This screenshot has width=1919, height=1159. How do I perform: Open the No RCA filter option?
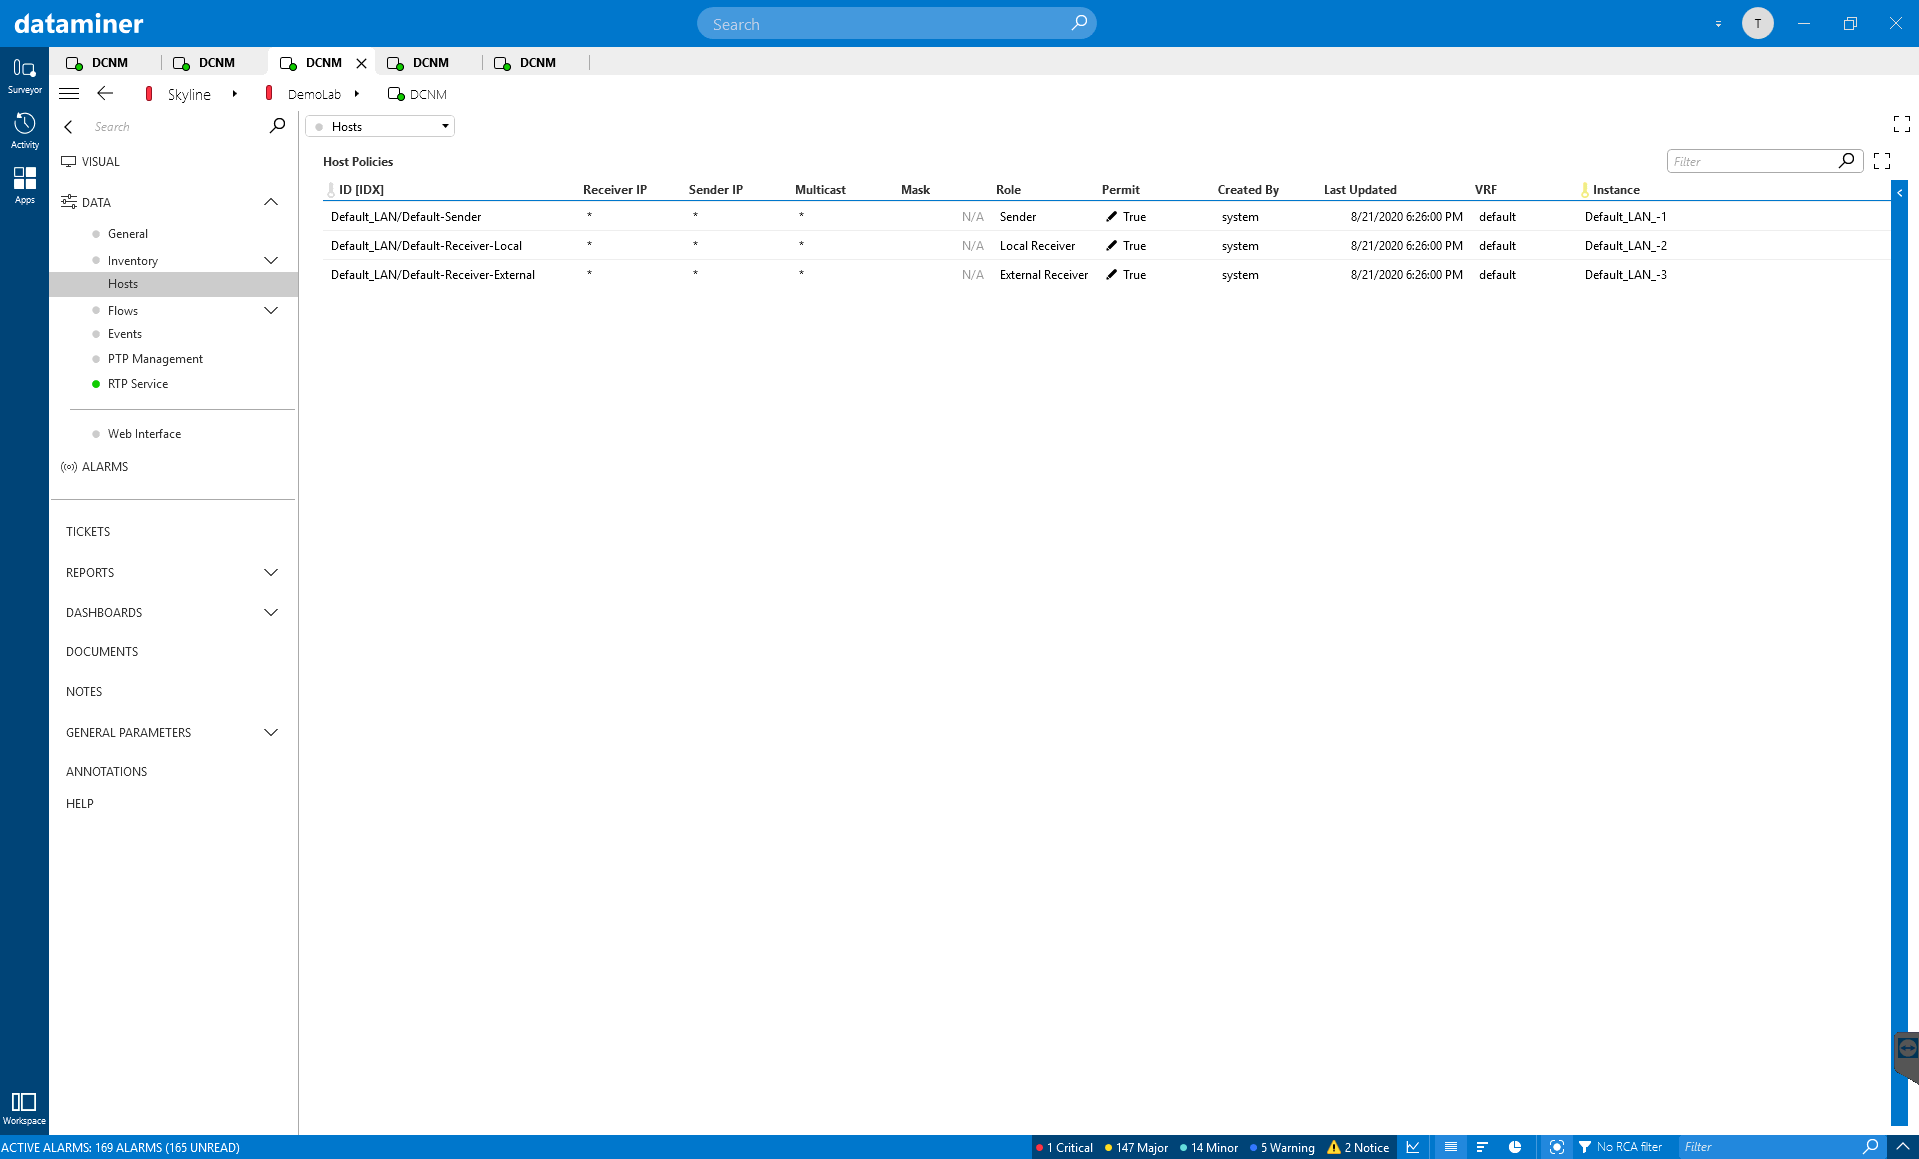[1620, 1147]
